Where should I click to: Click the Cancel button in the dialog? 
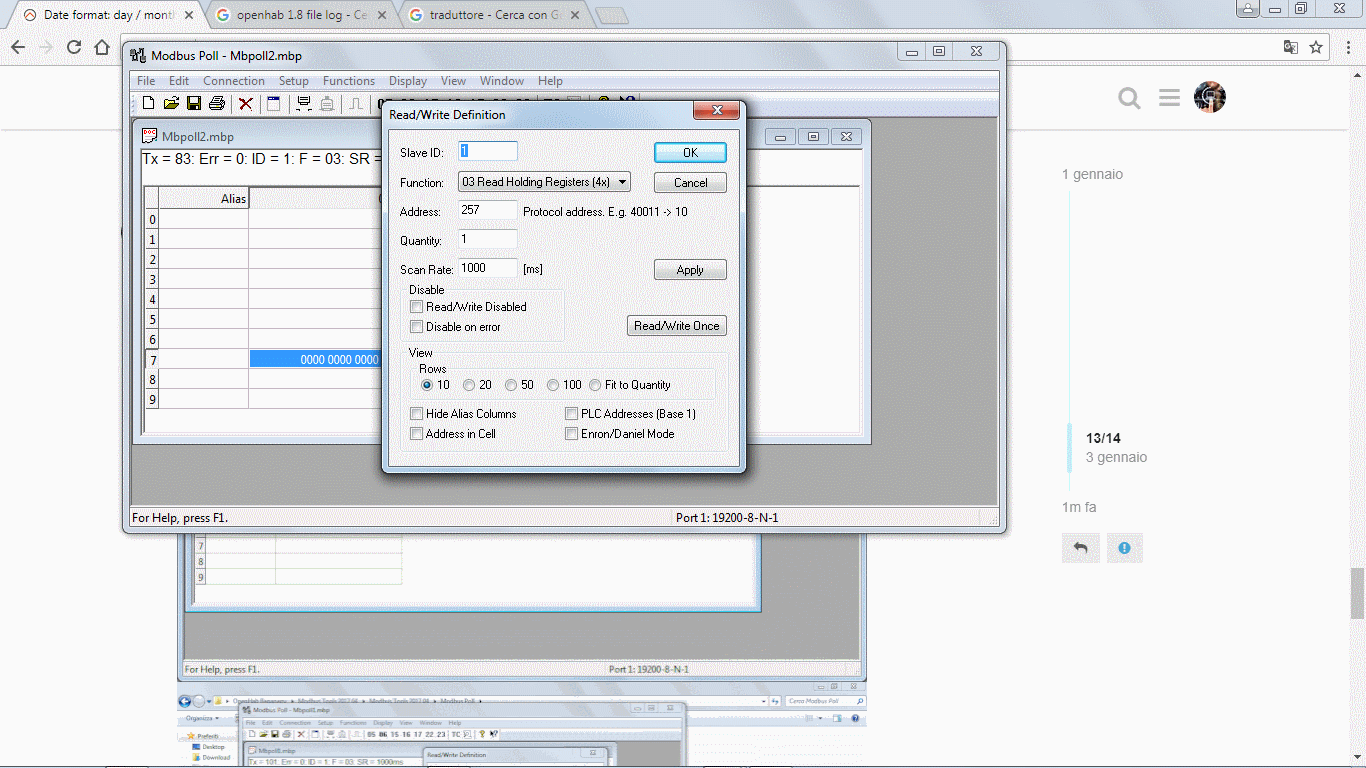tap(690, 183)
